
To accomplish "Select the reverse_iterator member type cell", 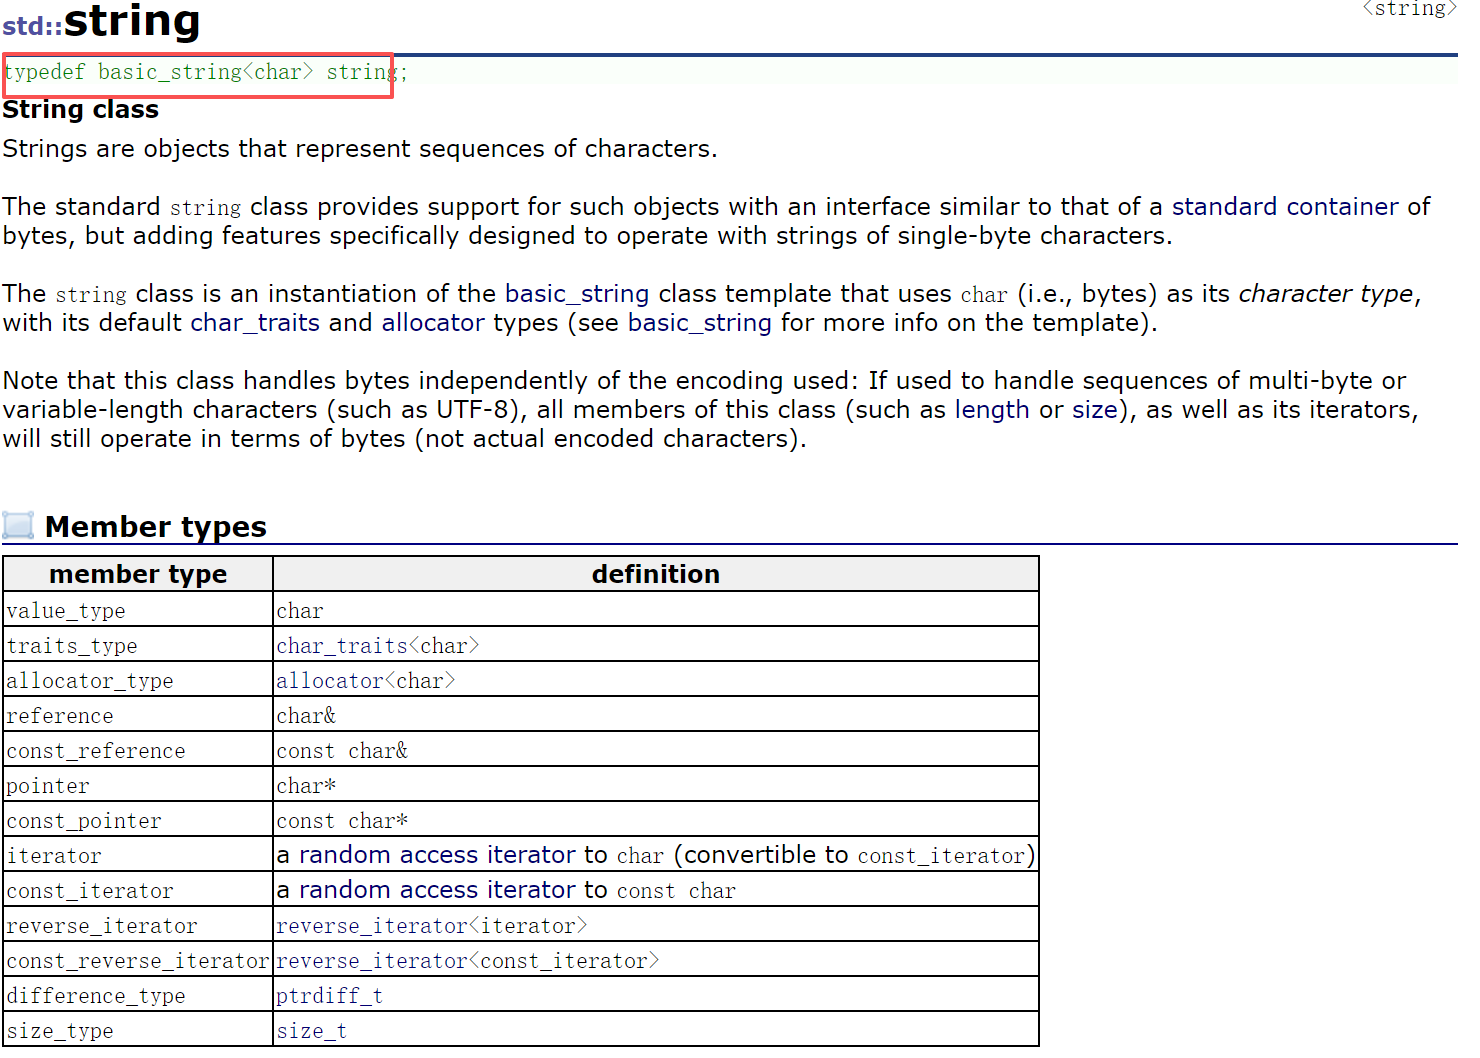I will [138, 925].
